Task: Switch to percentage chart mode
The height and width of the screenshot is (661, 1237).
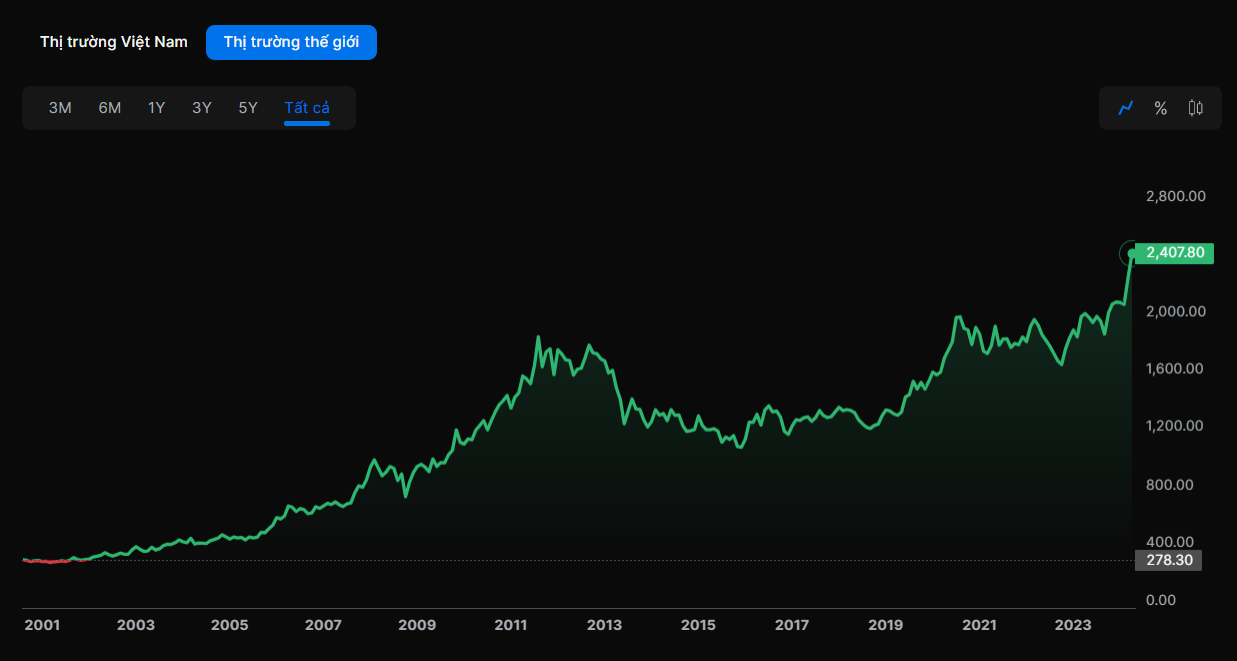Action: (1160, 108)
